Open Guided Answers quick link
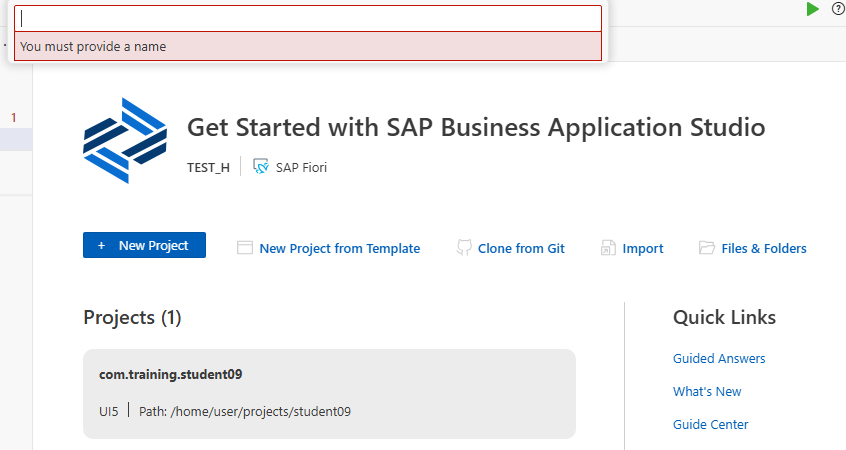Screen dimensions: 846x450 coord(719,358)
